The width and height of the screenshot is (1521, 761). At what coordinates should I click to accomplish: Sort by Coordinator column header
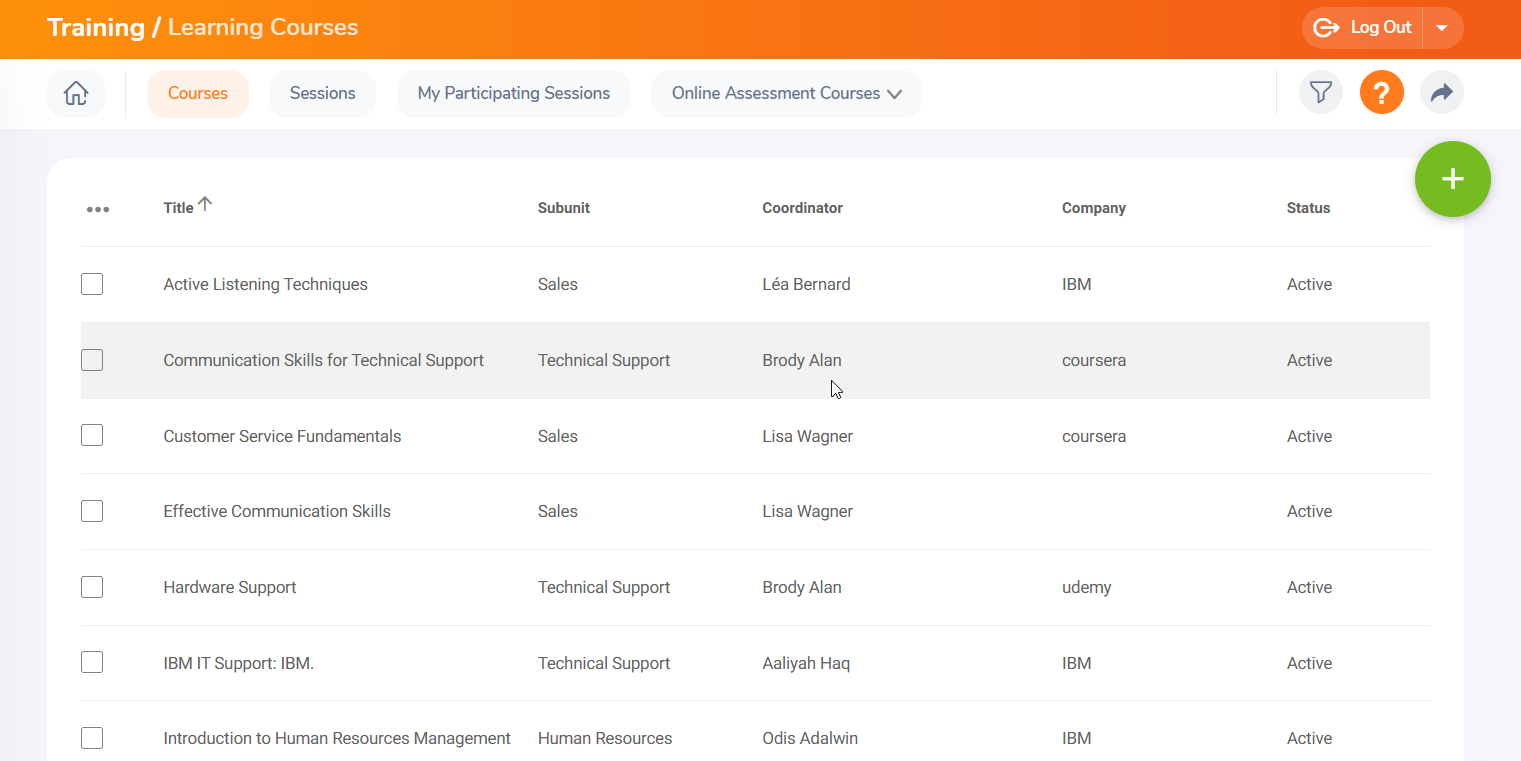point(802,208)
